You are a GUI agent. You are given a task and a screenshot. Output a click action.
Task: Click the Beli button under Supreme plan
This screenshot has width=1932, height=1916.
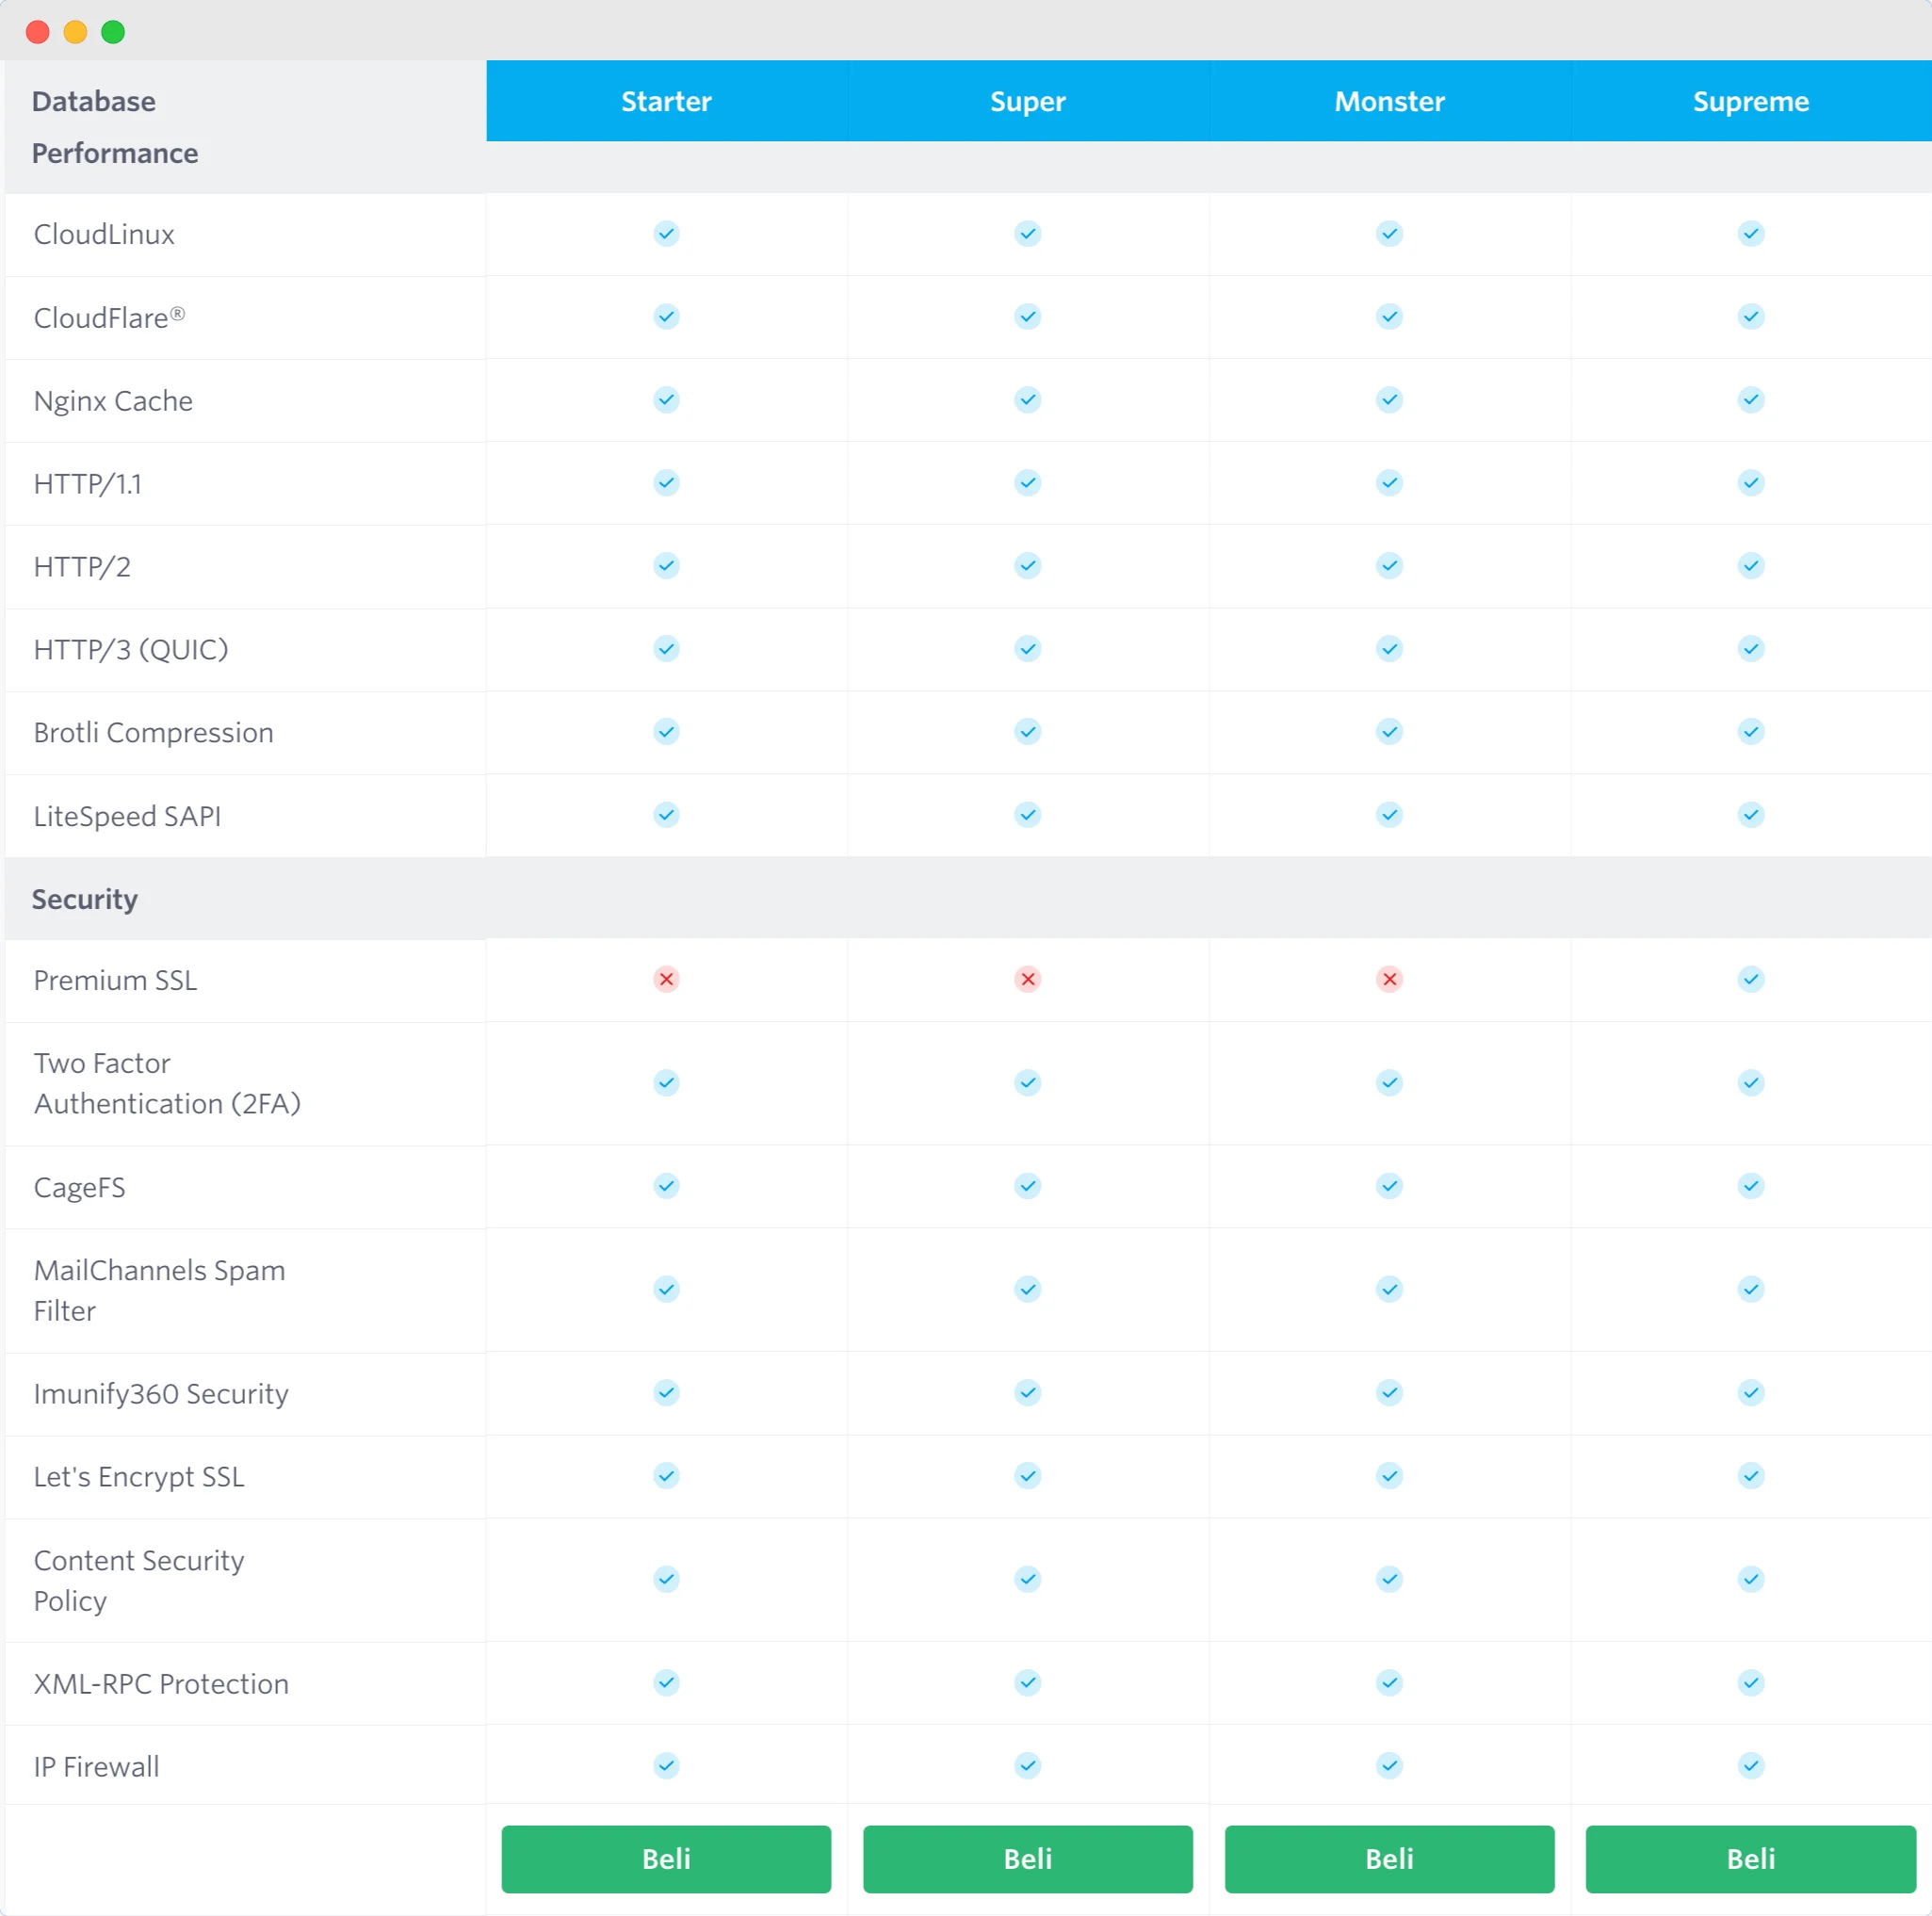(1750, 1858)
